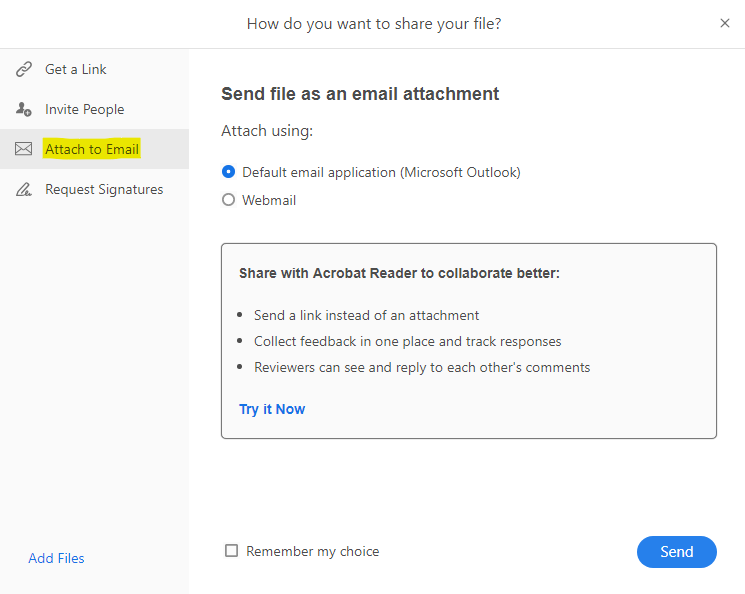The image size is (745, 594).
Task: Choose the Webmail radio button
Action: point(229,200)
